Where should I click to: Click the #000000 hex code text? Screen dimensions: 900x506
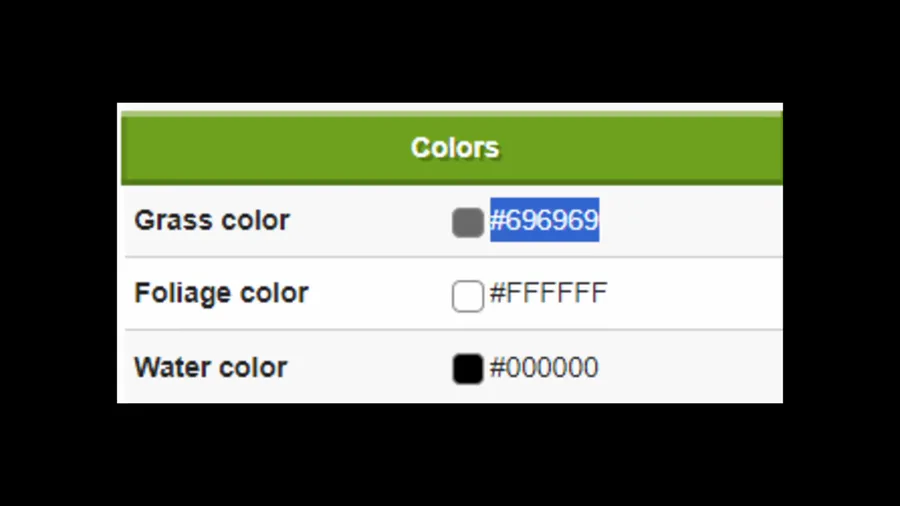pyautogui.click(x=544, y=368)
